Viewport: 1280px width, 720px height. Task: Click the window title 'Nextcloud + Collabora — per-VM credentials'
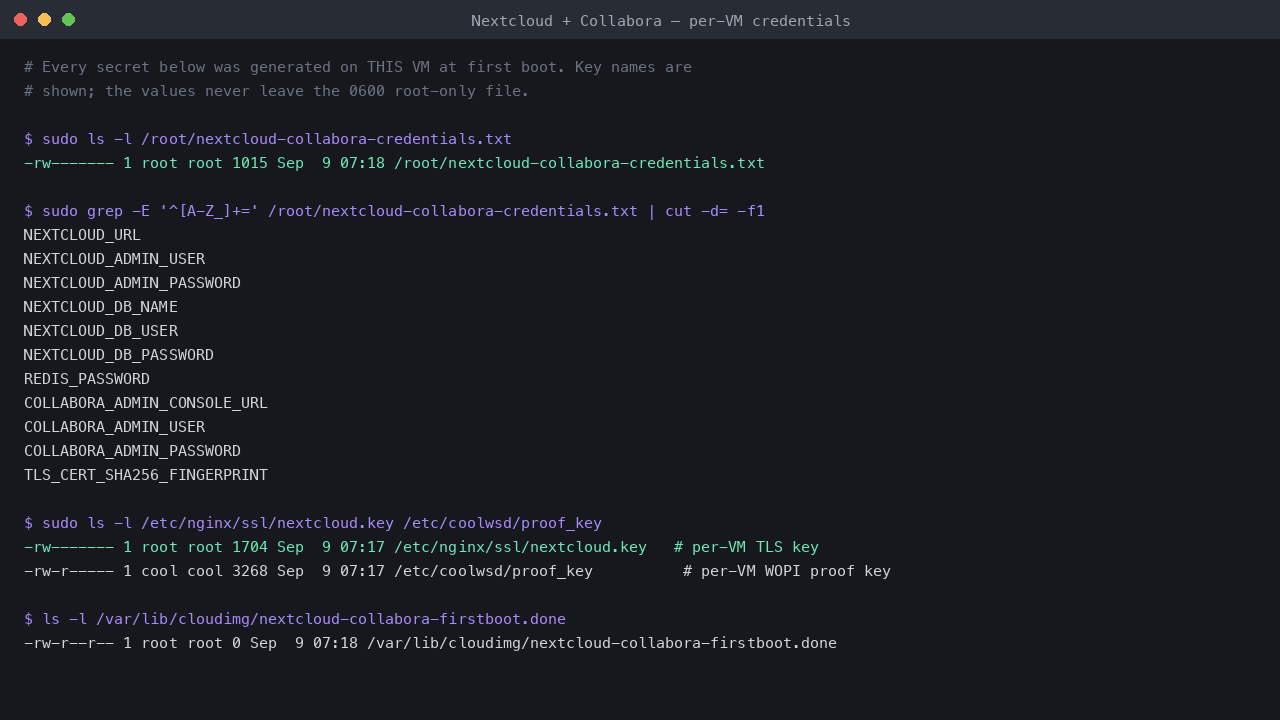(x=661, y=20)
